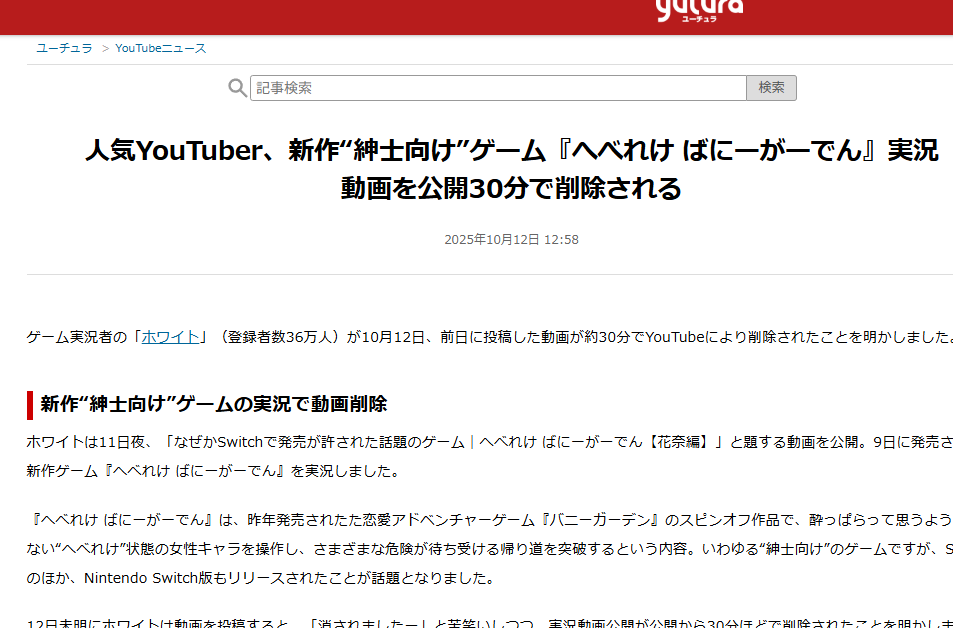Click the quoted video title なぜかSwitchで発売が許された話題のゲーム
Viewport: 953px width, 628px height.
[320, 442]
